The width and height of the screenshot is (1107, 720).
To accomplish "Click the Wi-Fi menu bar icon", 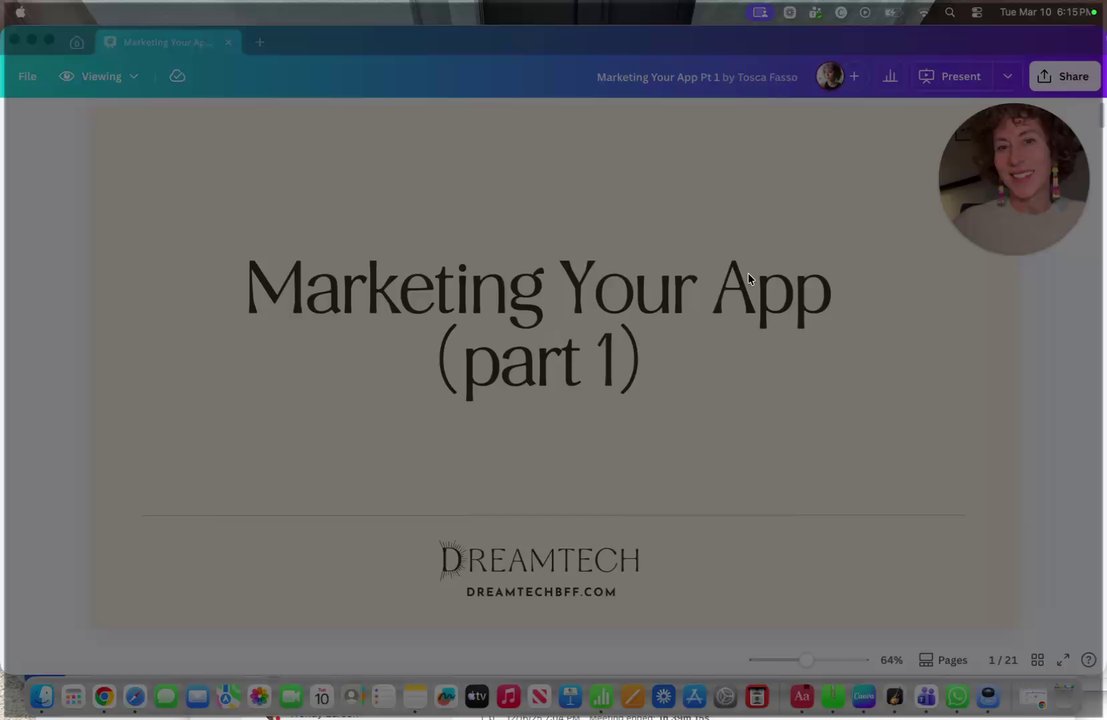I will click(923, 12).
